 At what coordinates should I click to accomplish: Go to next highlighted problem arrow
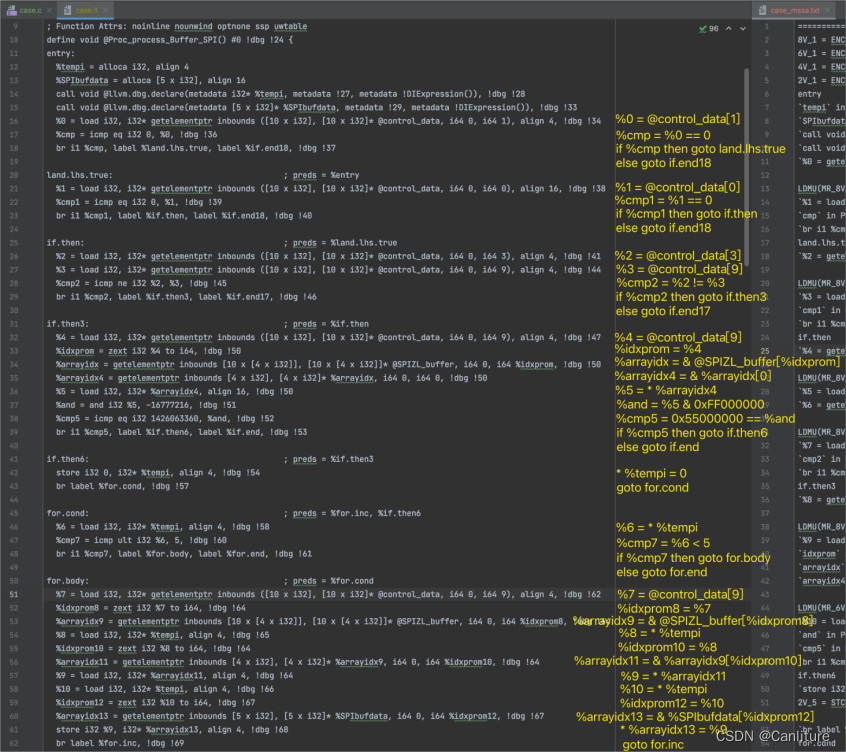tap(743, 29)
